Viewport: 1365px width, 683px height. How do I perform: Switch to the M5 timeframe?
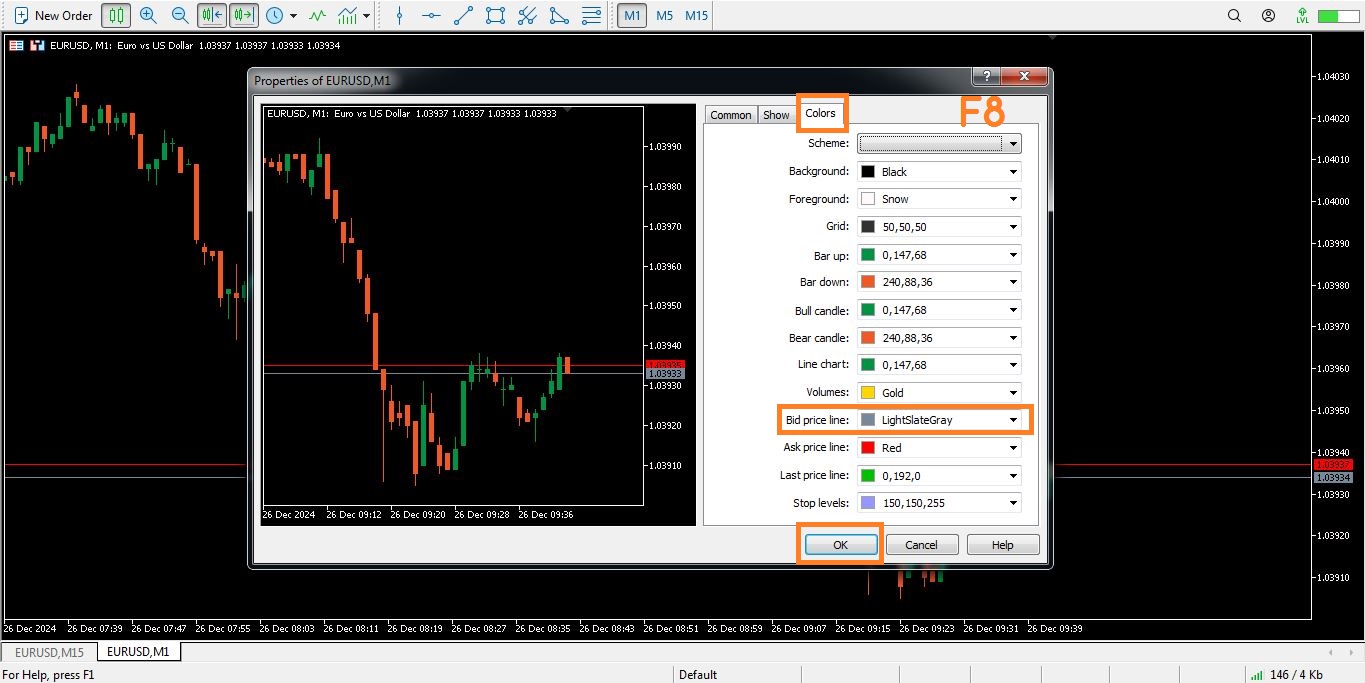pos(664,16)
